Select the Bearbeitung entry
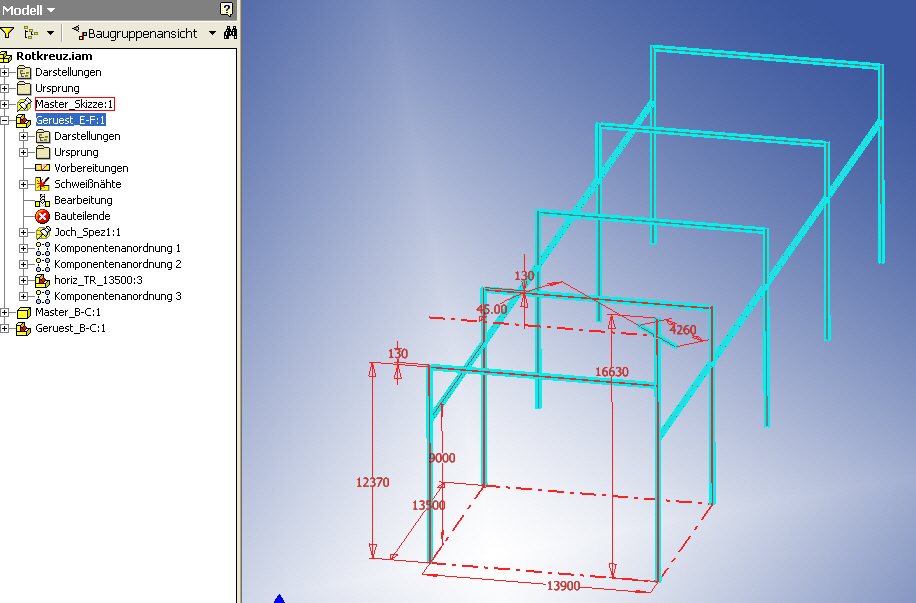This screenshot has width=916, height=603. (83, 200)
